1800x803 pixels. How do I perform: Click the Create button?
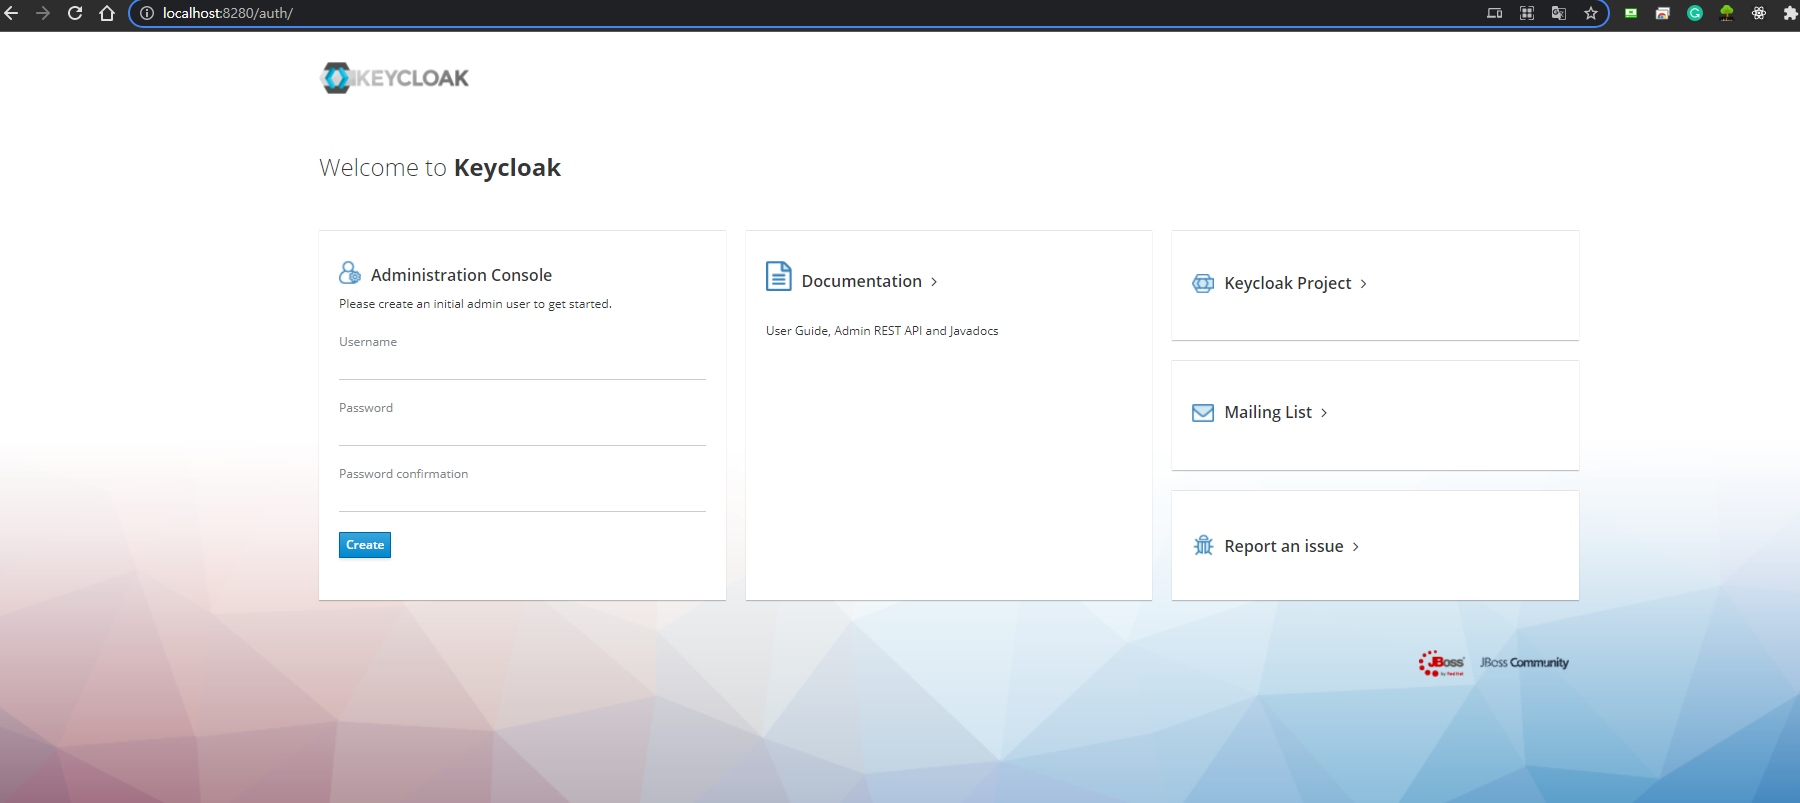click(x=365, y=545)
